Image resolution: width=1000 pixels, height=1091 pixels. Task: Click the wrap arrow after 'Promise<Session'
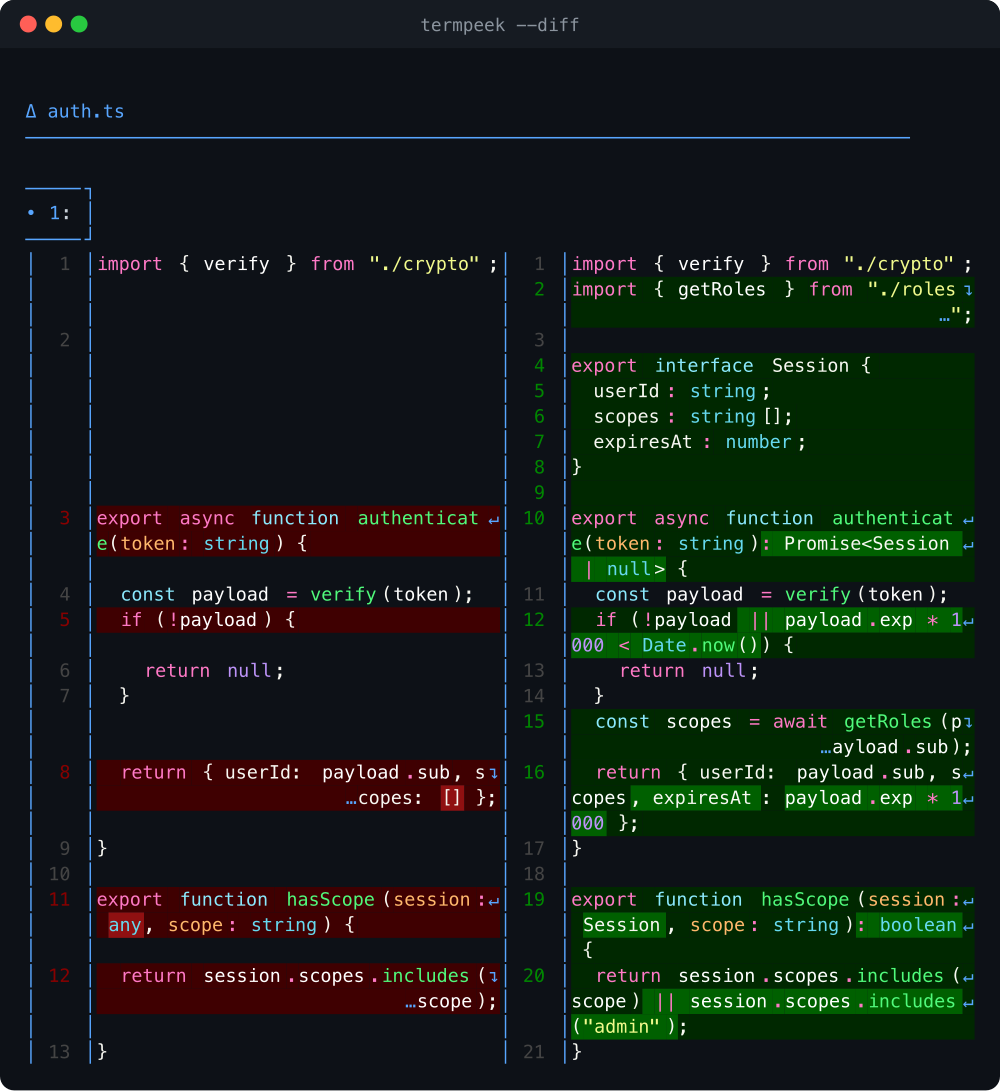click(968, 545)
